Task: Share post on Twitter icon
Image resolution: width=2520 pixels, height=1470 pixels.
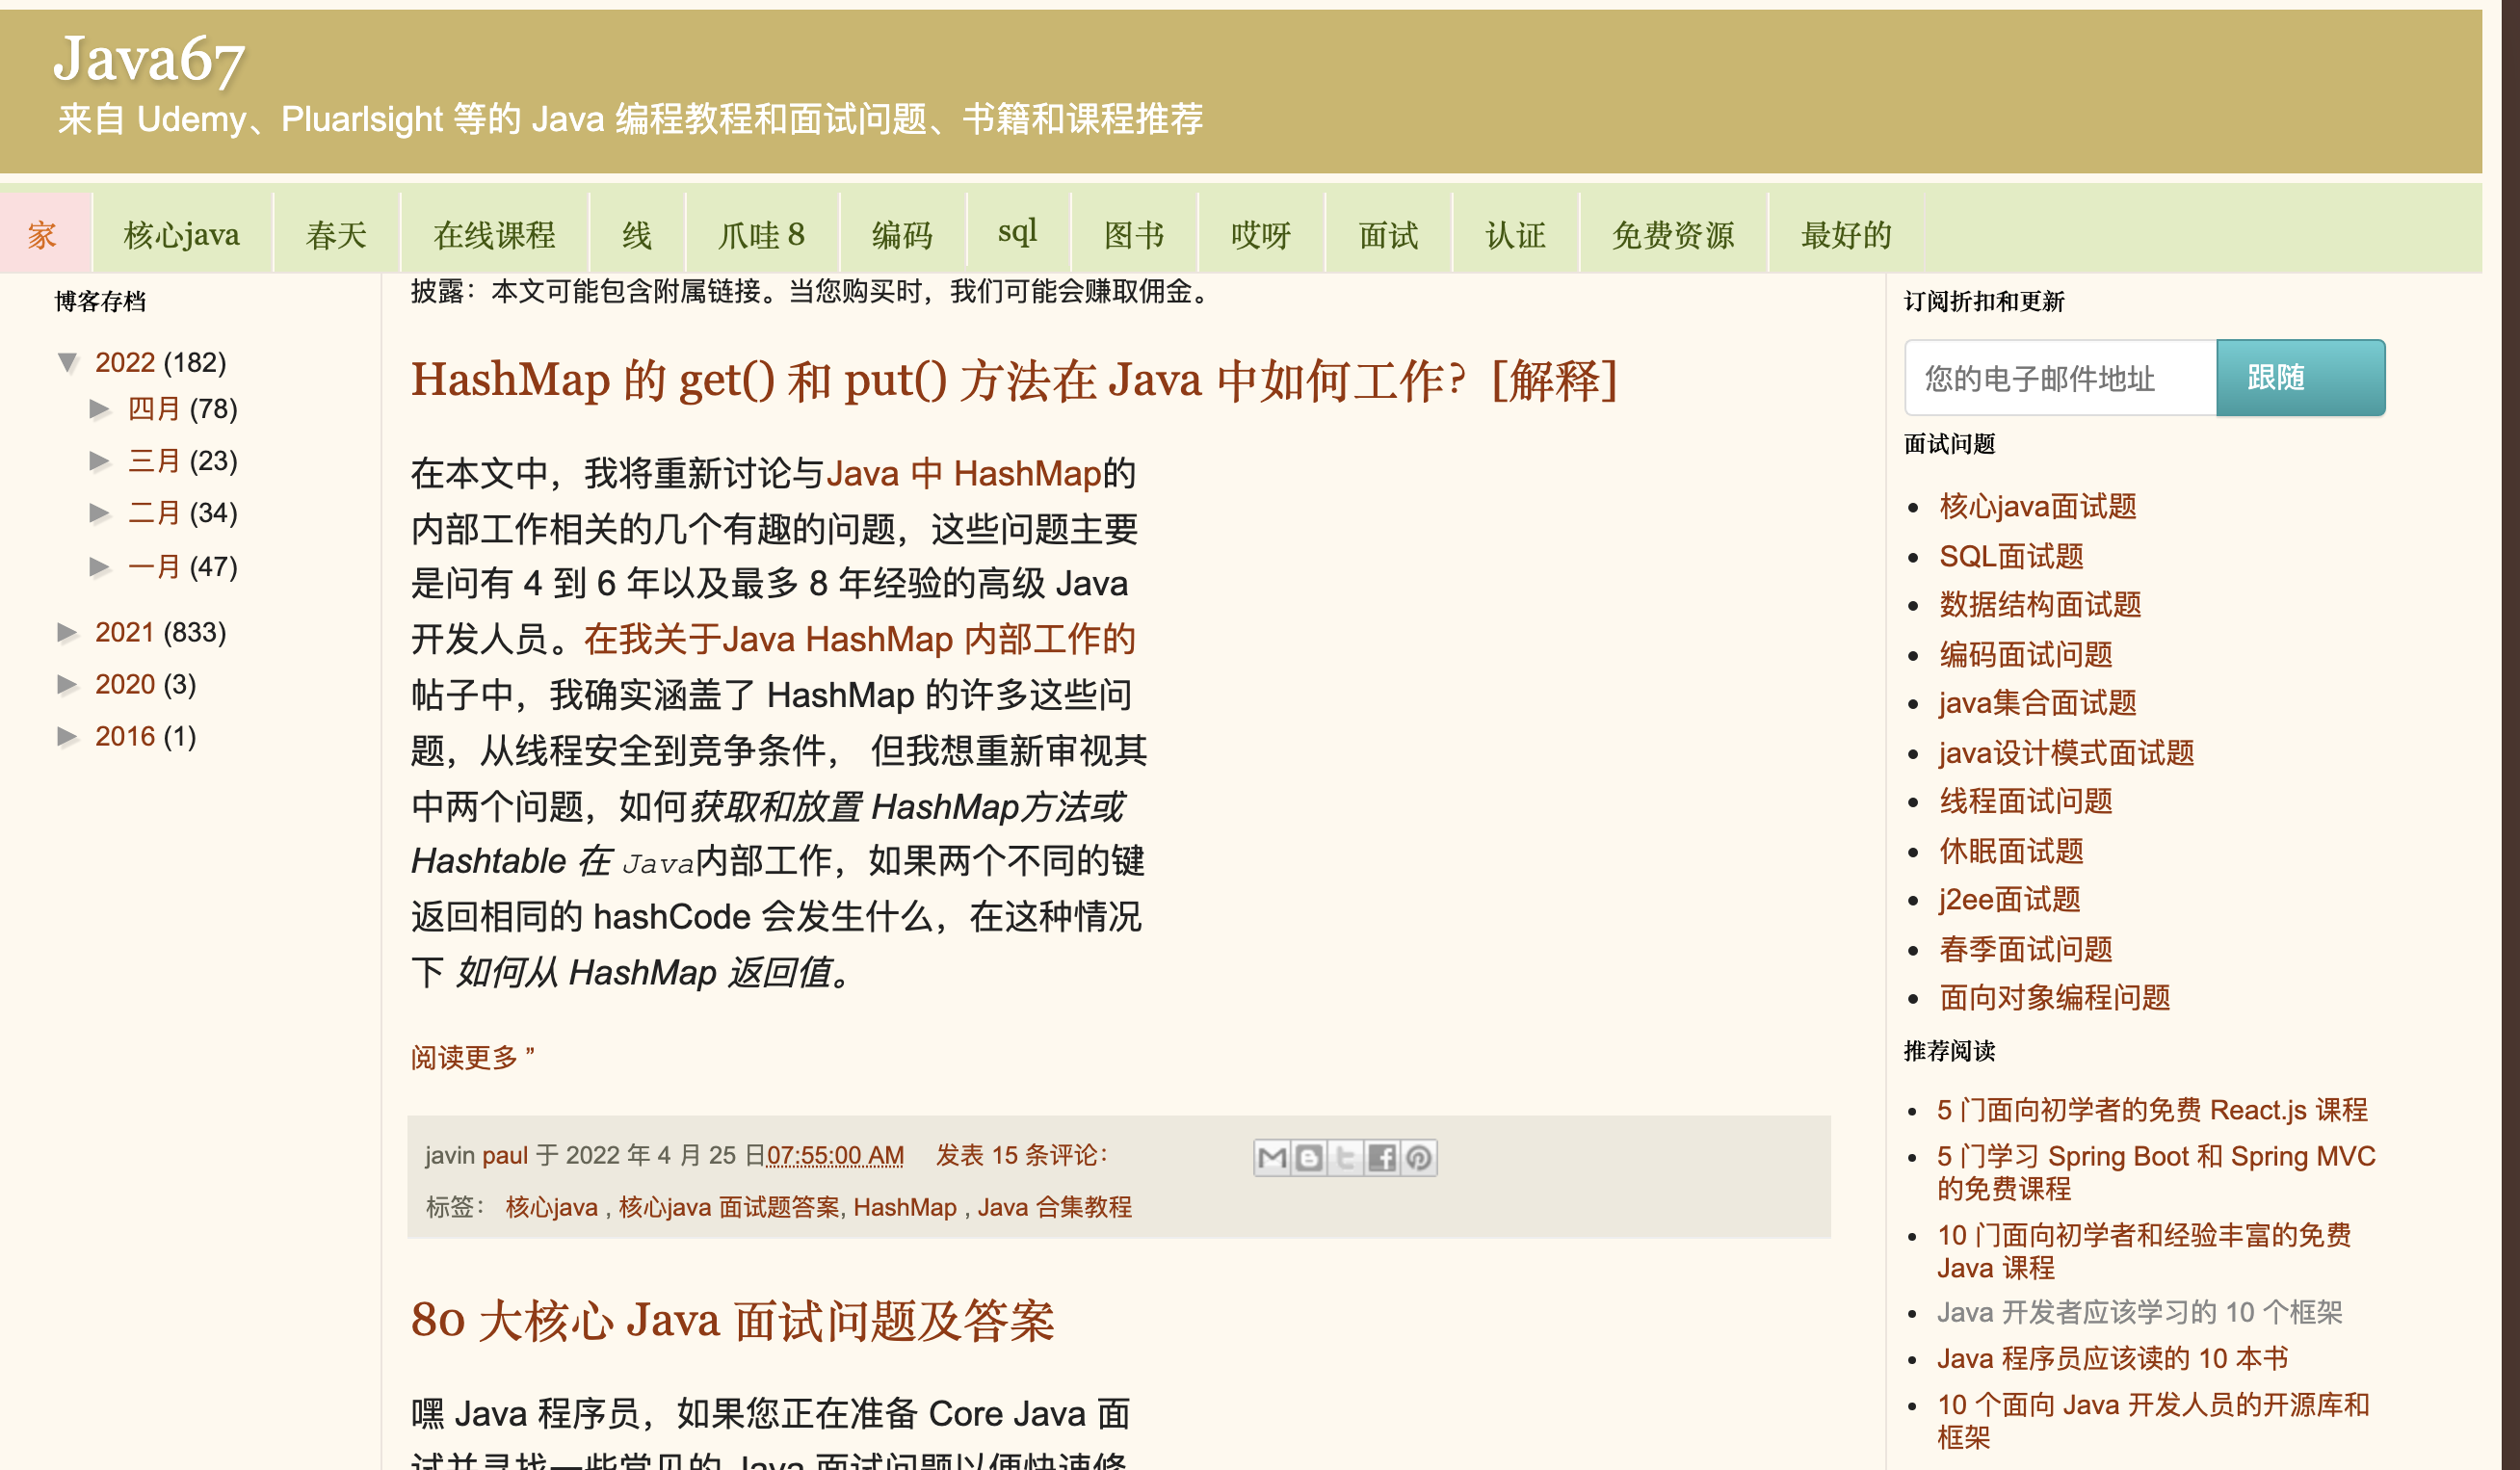Action: coord(1346,1158)
